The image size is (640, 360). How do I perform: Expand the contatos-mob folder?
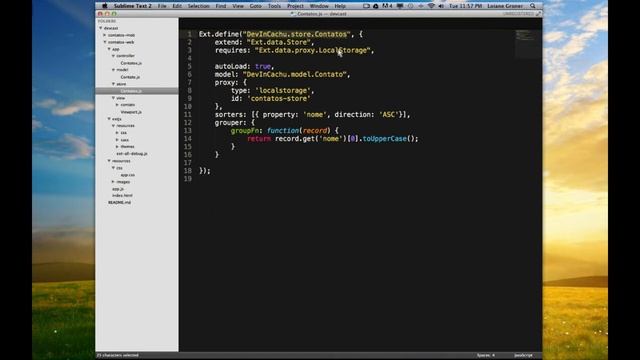(105, 35)
